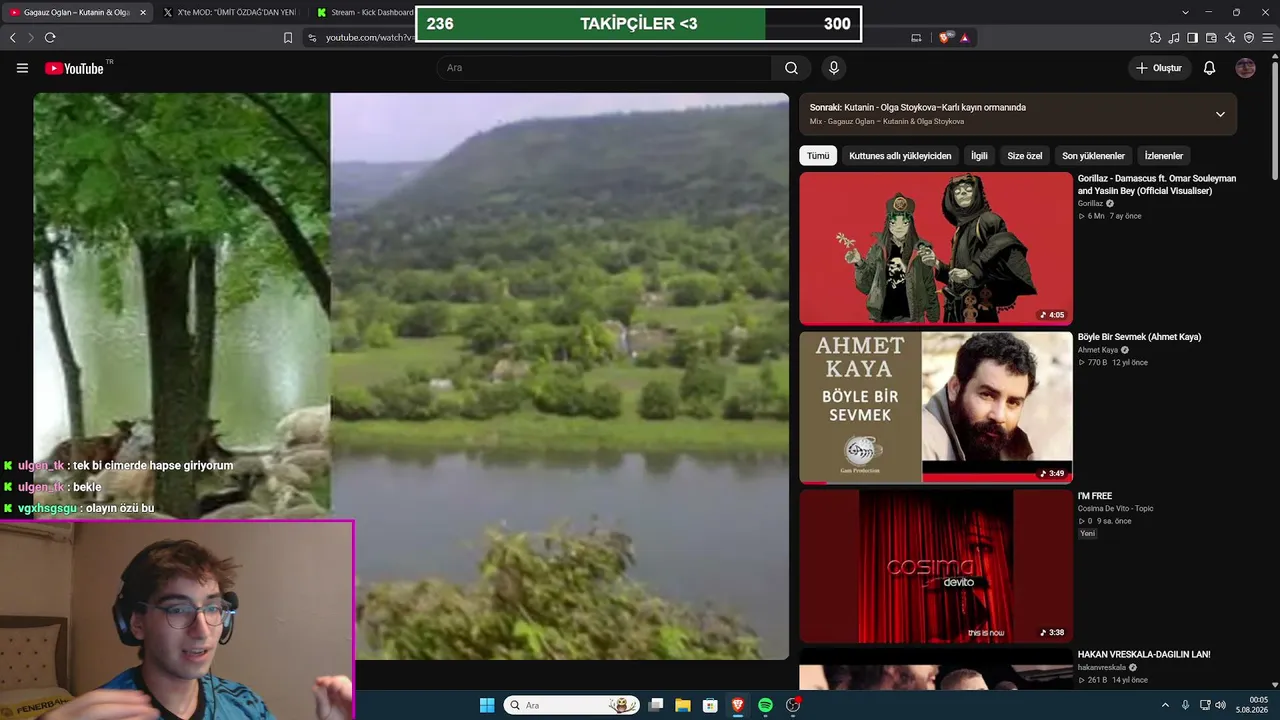Screen dimensions: 1280x720
Task: Select the İlgili filter chip
Action: [979, 156]
